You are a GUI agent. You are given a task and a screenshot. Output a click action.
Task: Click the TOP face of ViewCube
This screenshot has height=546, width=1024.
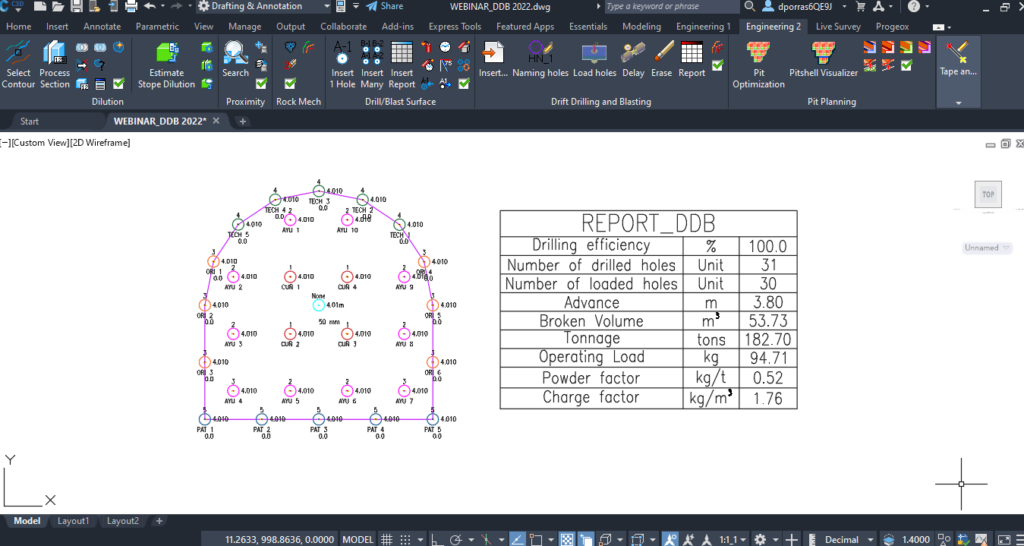[x=987, y=195]
